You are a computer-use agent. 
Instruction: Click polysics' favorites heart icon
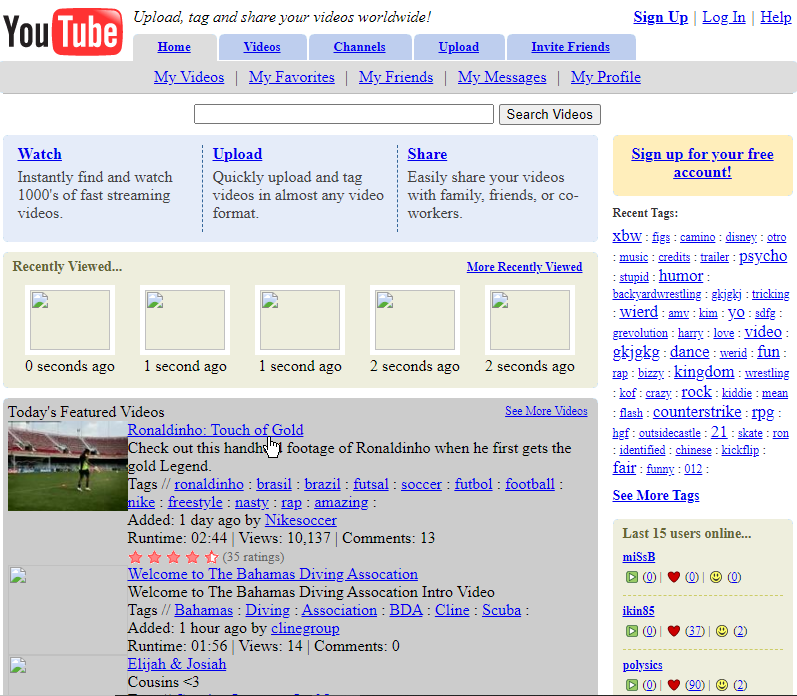(674, 685)
